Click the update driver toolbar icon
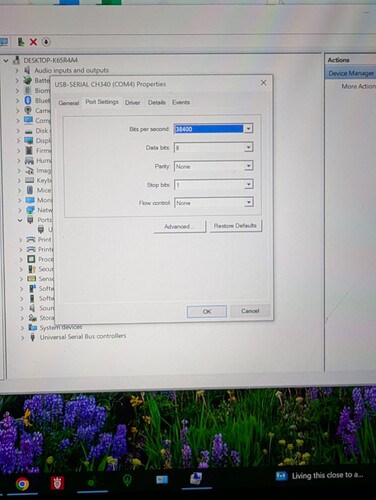 pos(21,42)
